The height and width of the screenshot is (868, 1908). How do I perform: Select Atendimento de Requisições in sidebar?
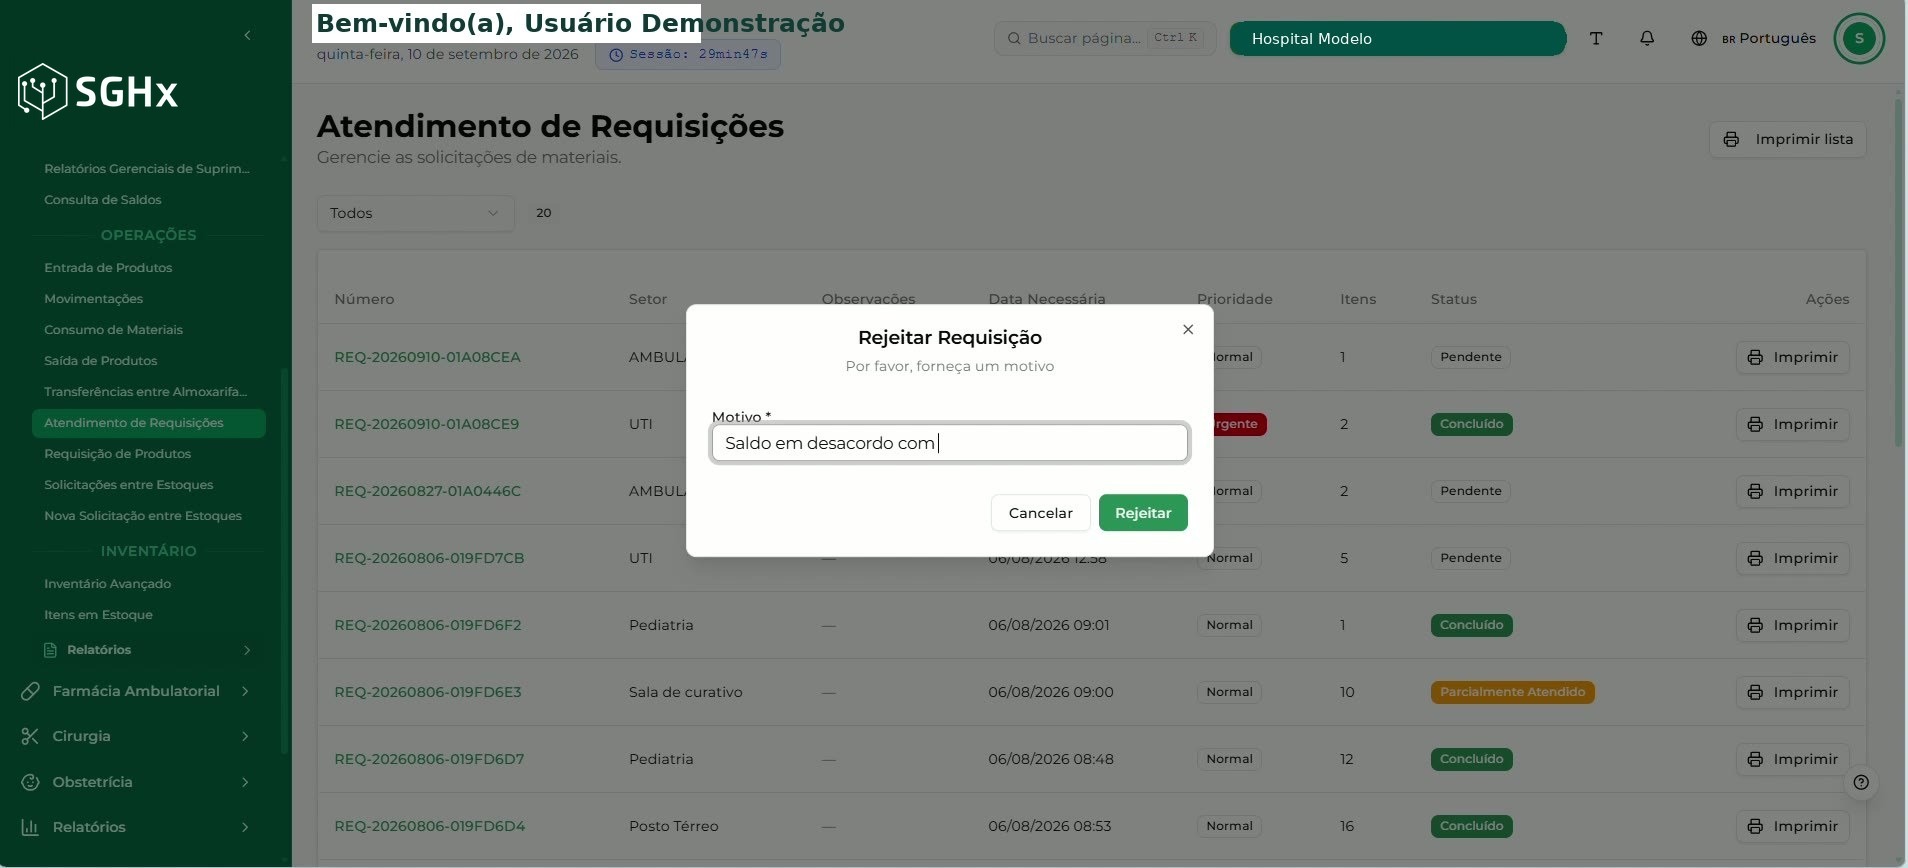[149, 423]
